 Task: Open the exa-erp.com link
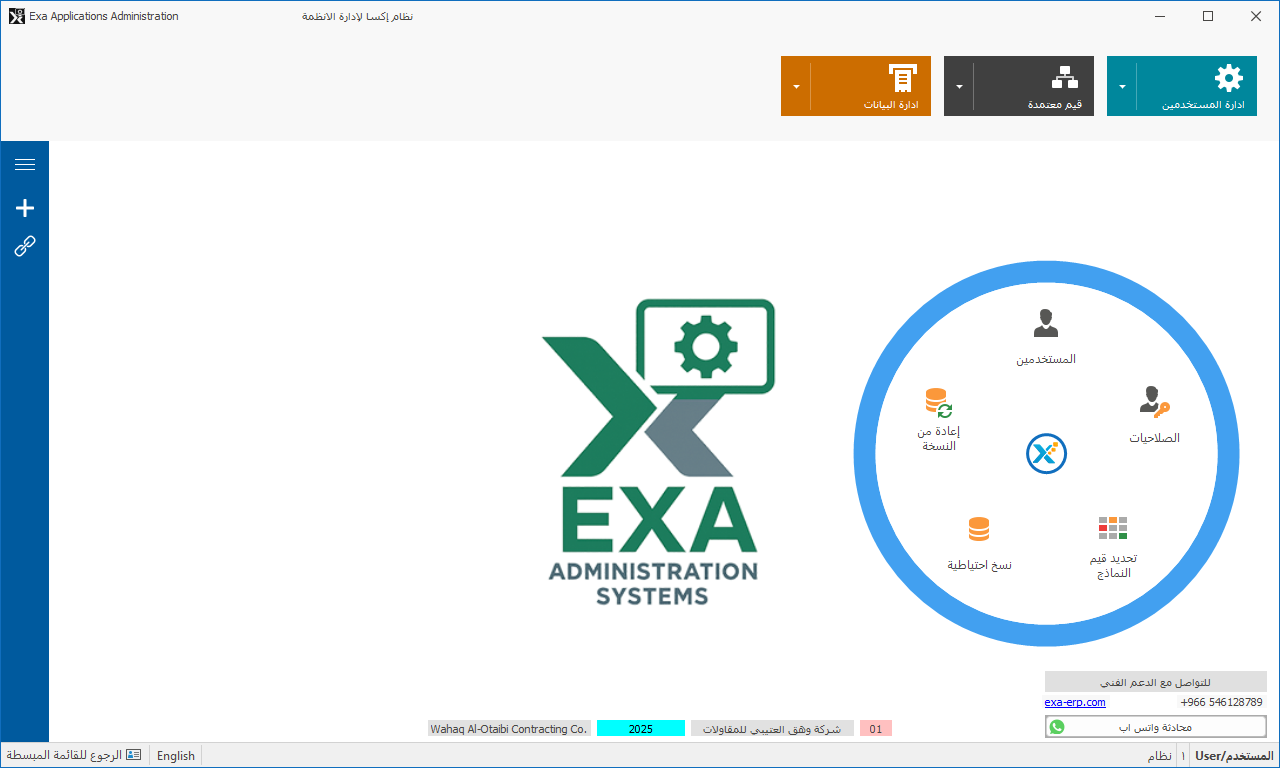[x=1075, y=702]
